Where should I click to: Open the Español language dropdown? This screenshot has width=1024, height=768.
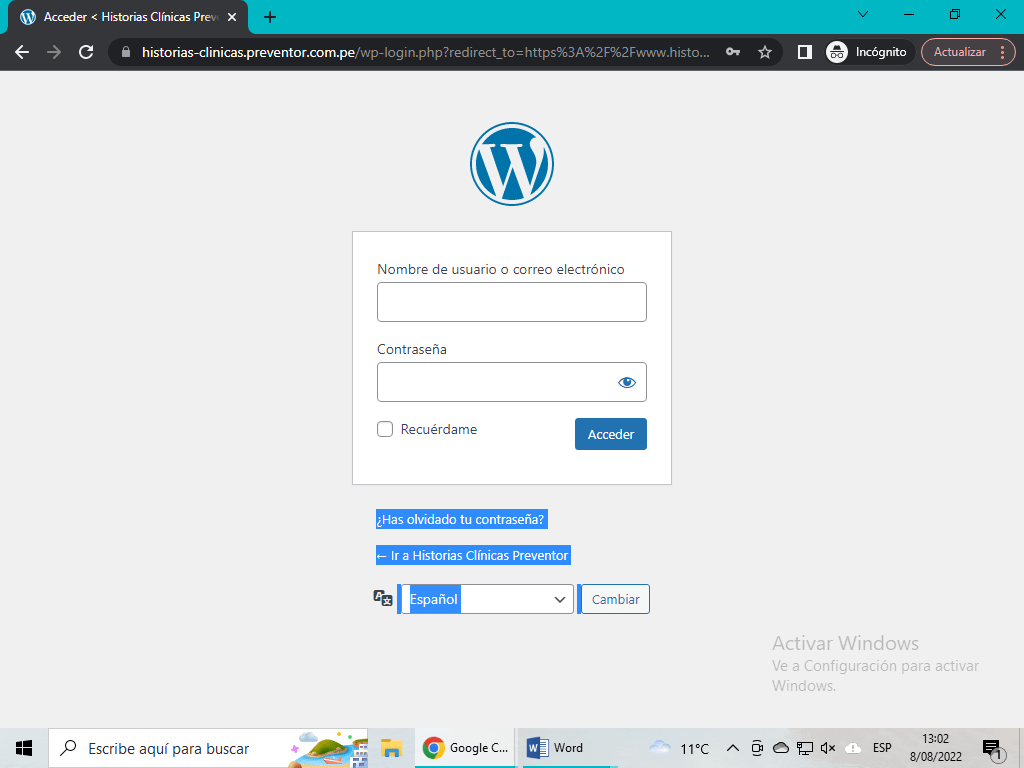coord(487,599)
